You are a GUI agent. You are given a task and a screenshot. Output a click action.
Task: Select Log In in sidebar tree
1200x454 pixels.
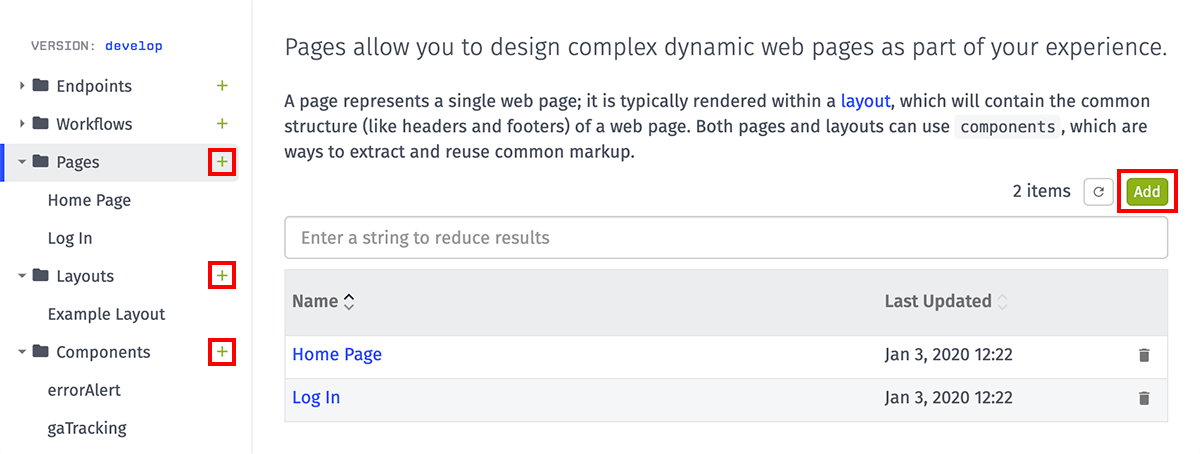point(70,238)
